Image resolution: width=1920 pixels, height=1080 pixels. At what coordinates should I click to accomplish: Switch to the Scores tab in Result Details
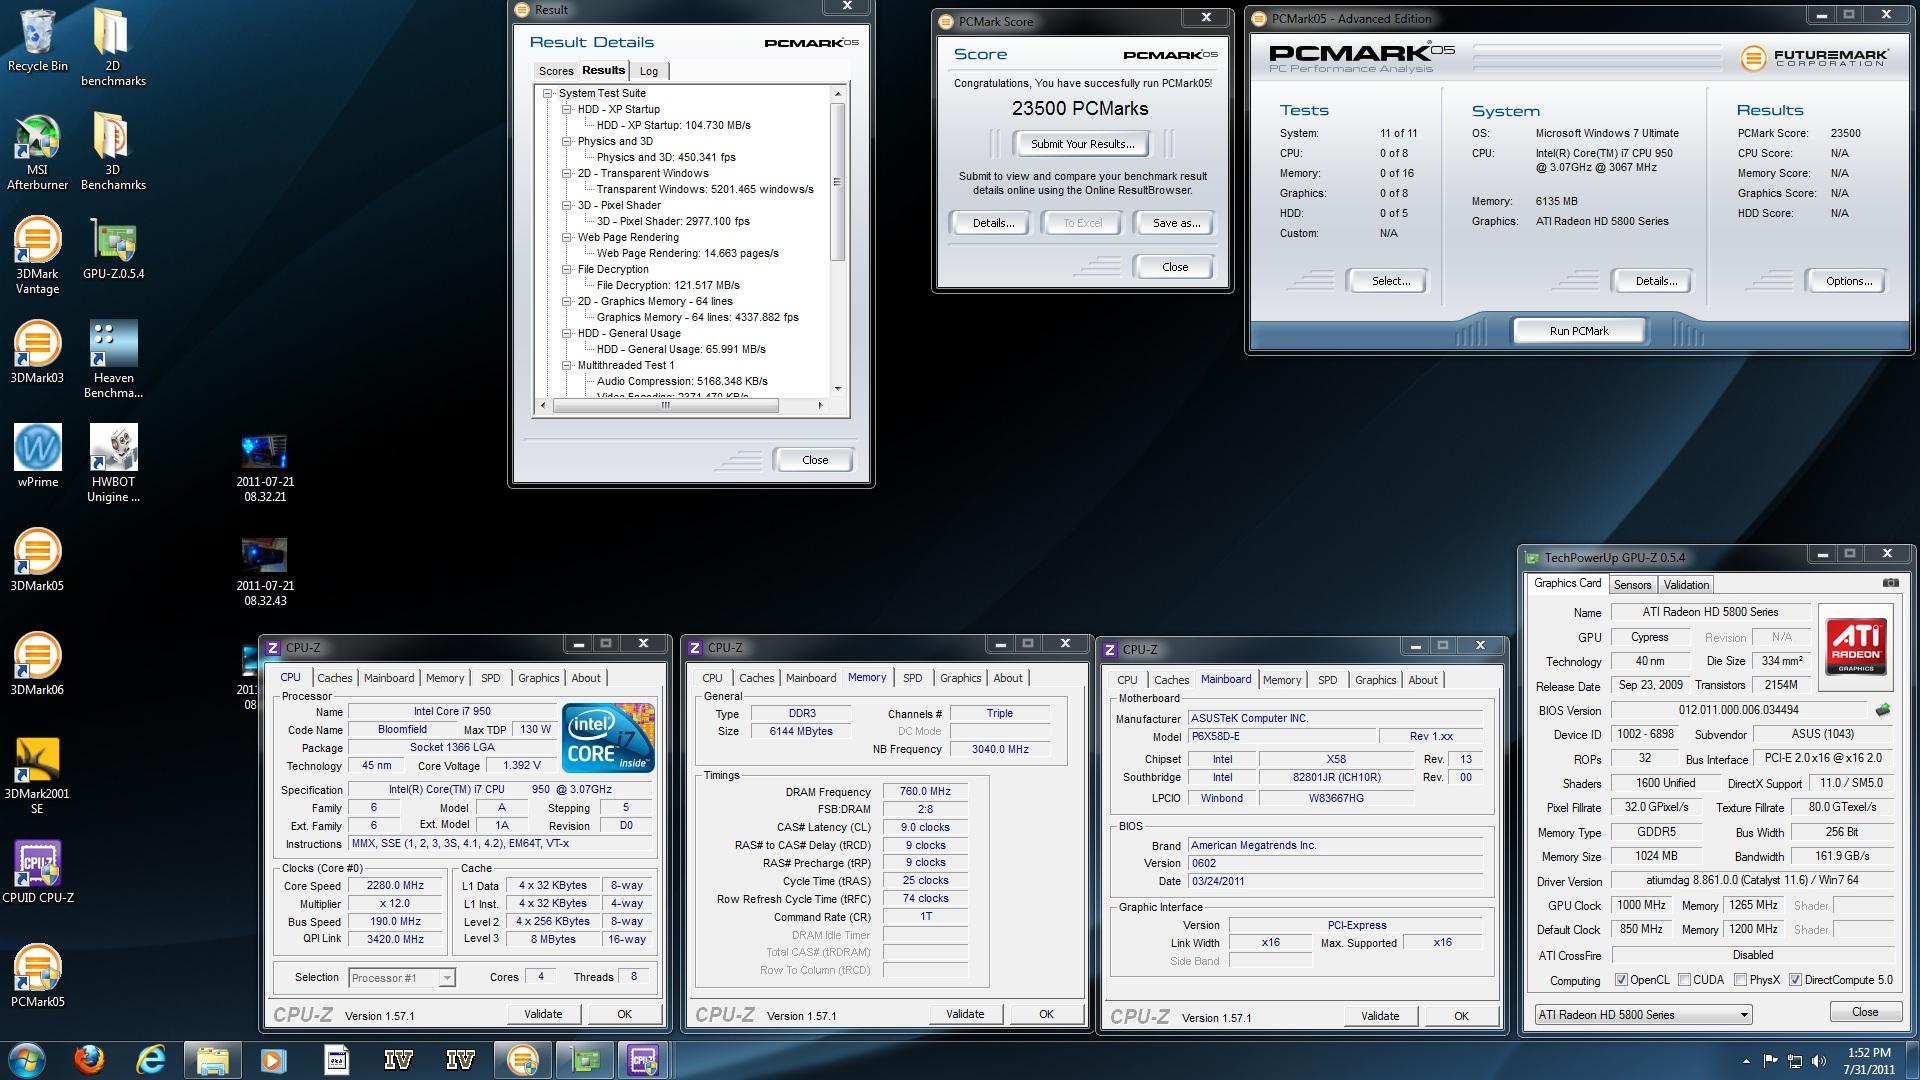point(556,71)
